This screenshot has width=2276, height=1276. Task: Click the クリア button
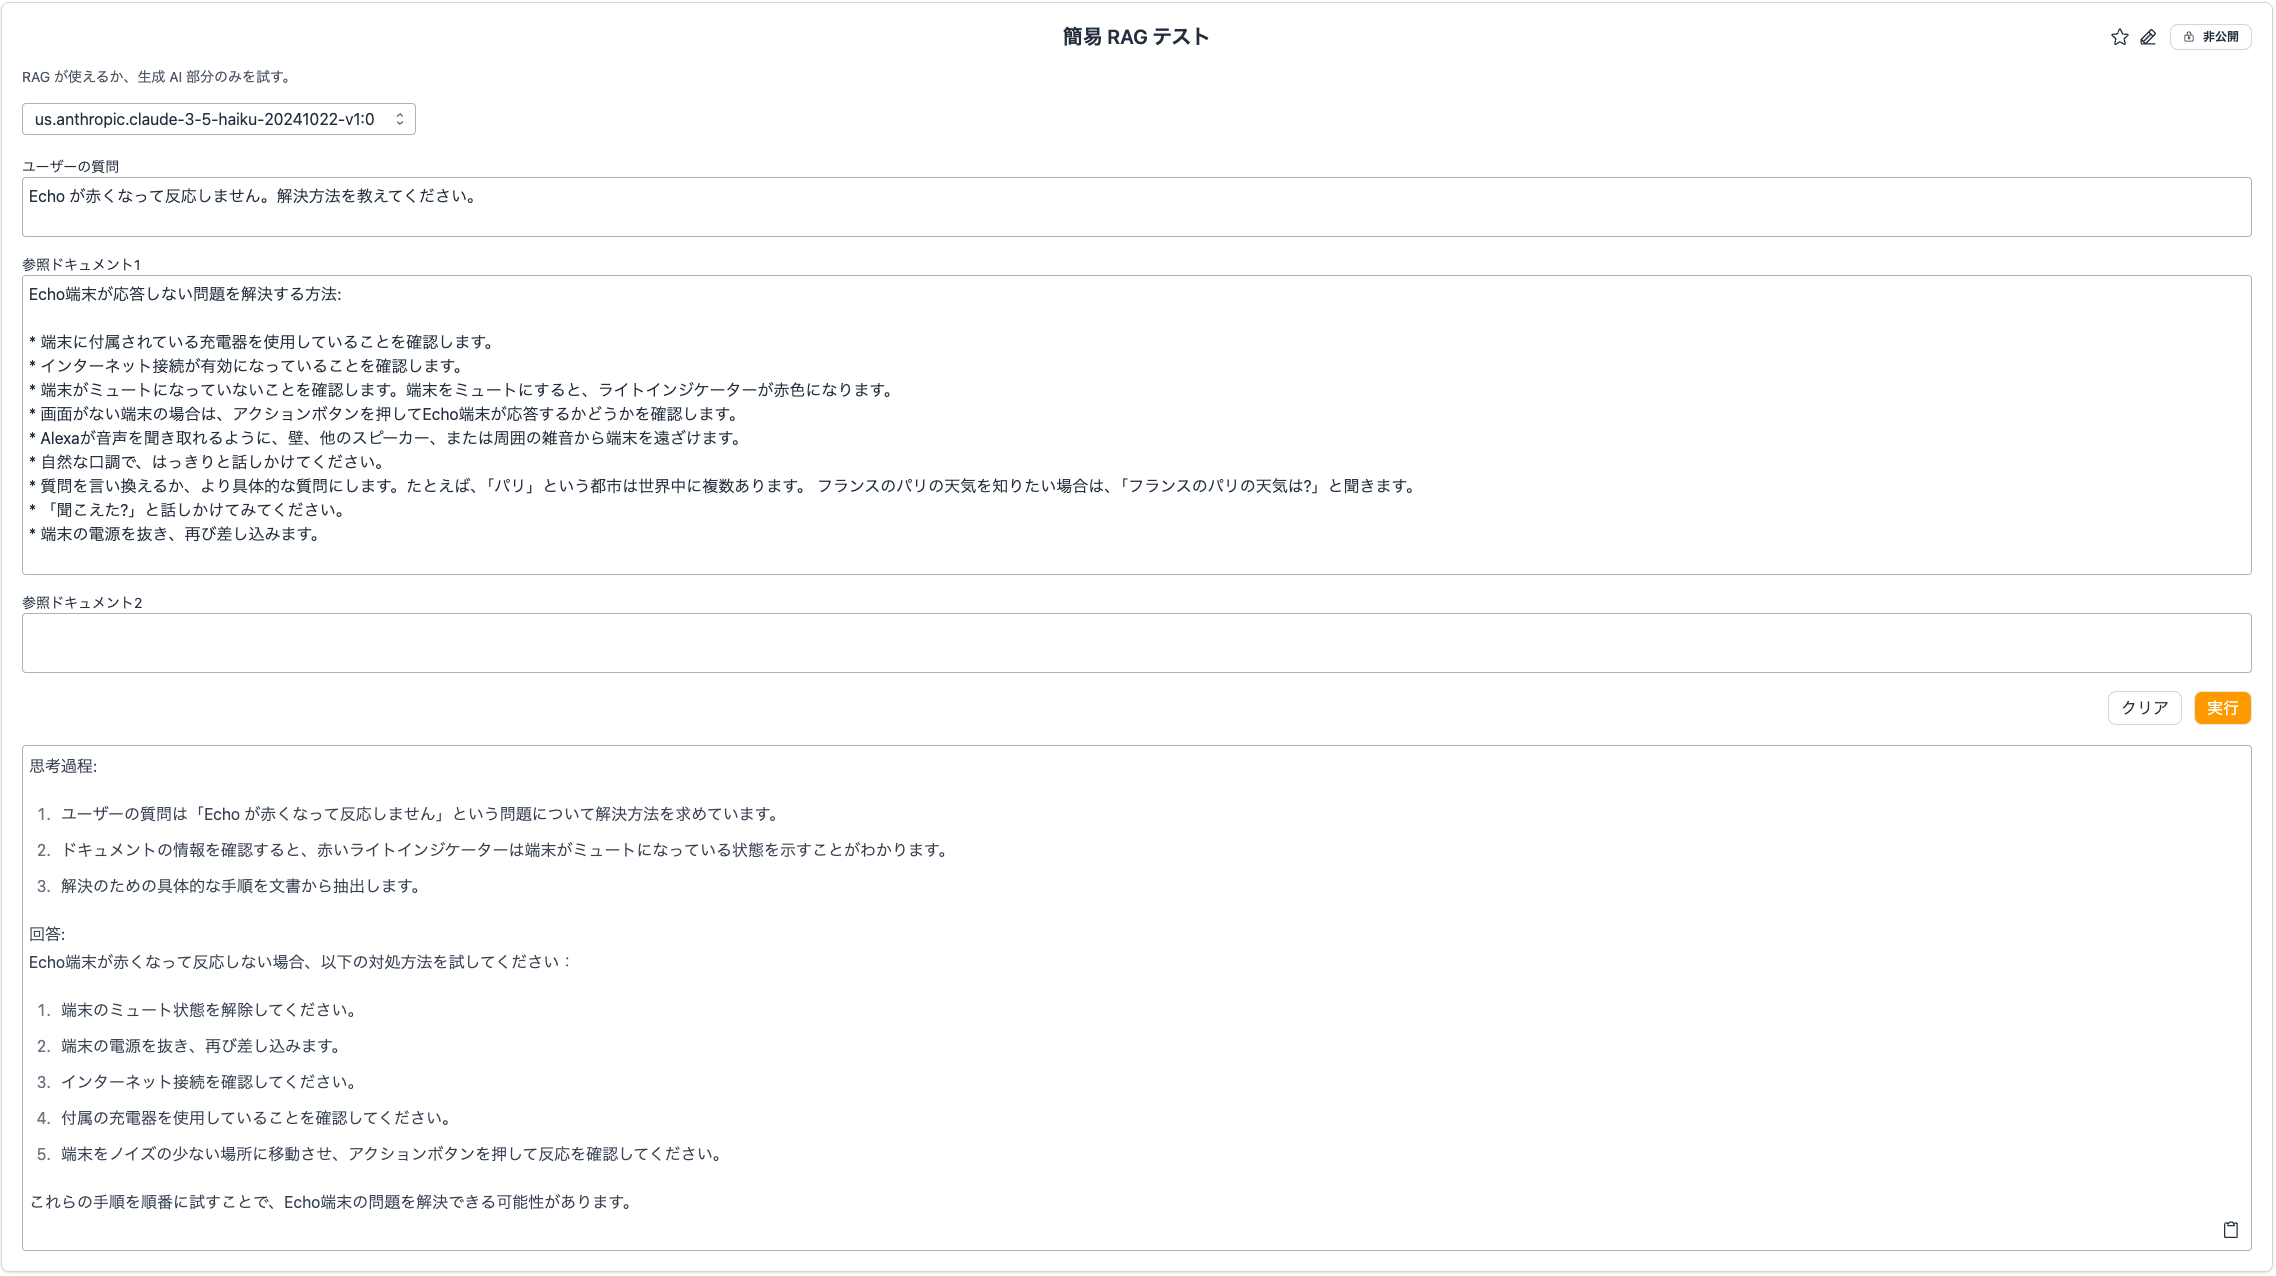[2144, 708]
